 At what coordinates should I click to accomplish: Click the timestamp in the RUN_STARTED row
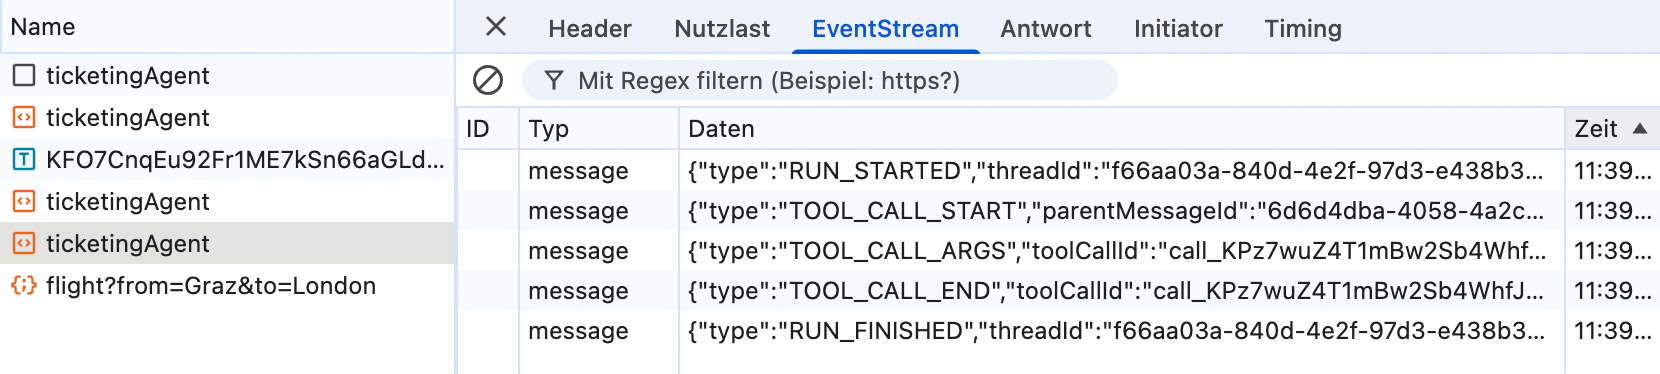[x=1613, y=171]
